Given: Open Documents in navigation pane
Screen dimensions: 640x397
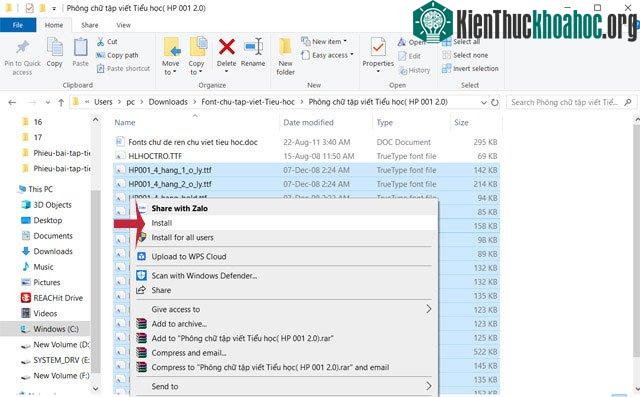Looking at the screenshot, I should click(x=53, y=236).
